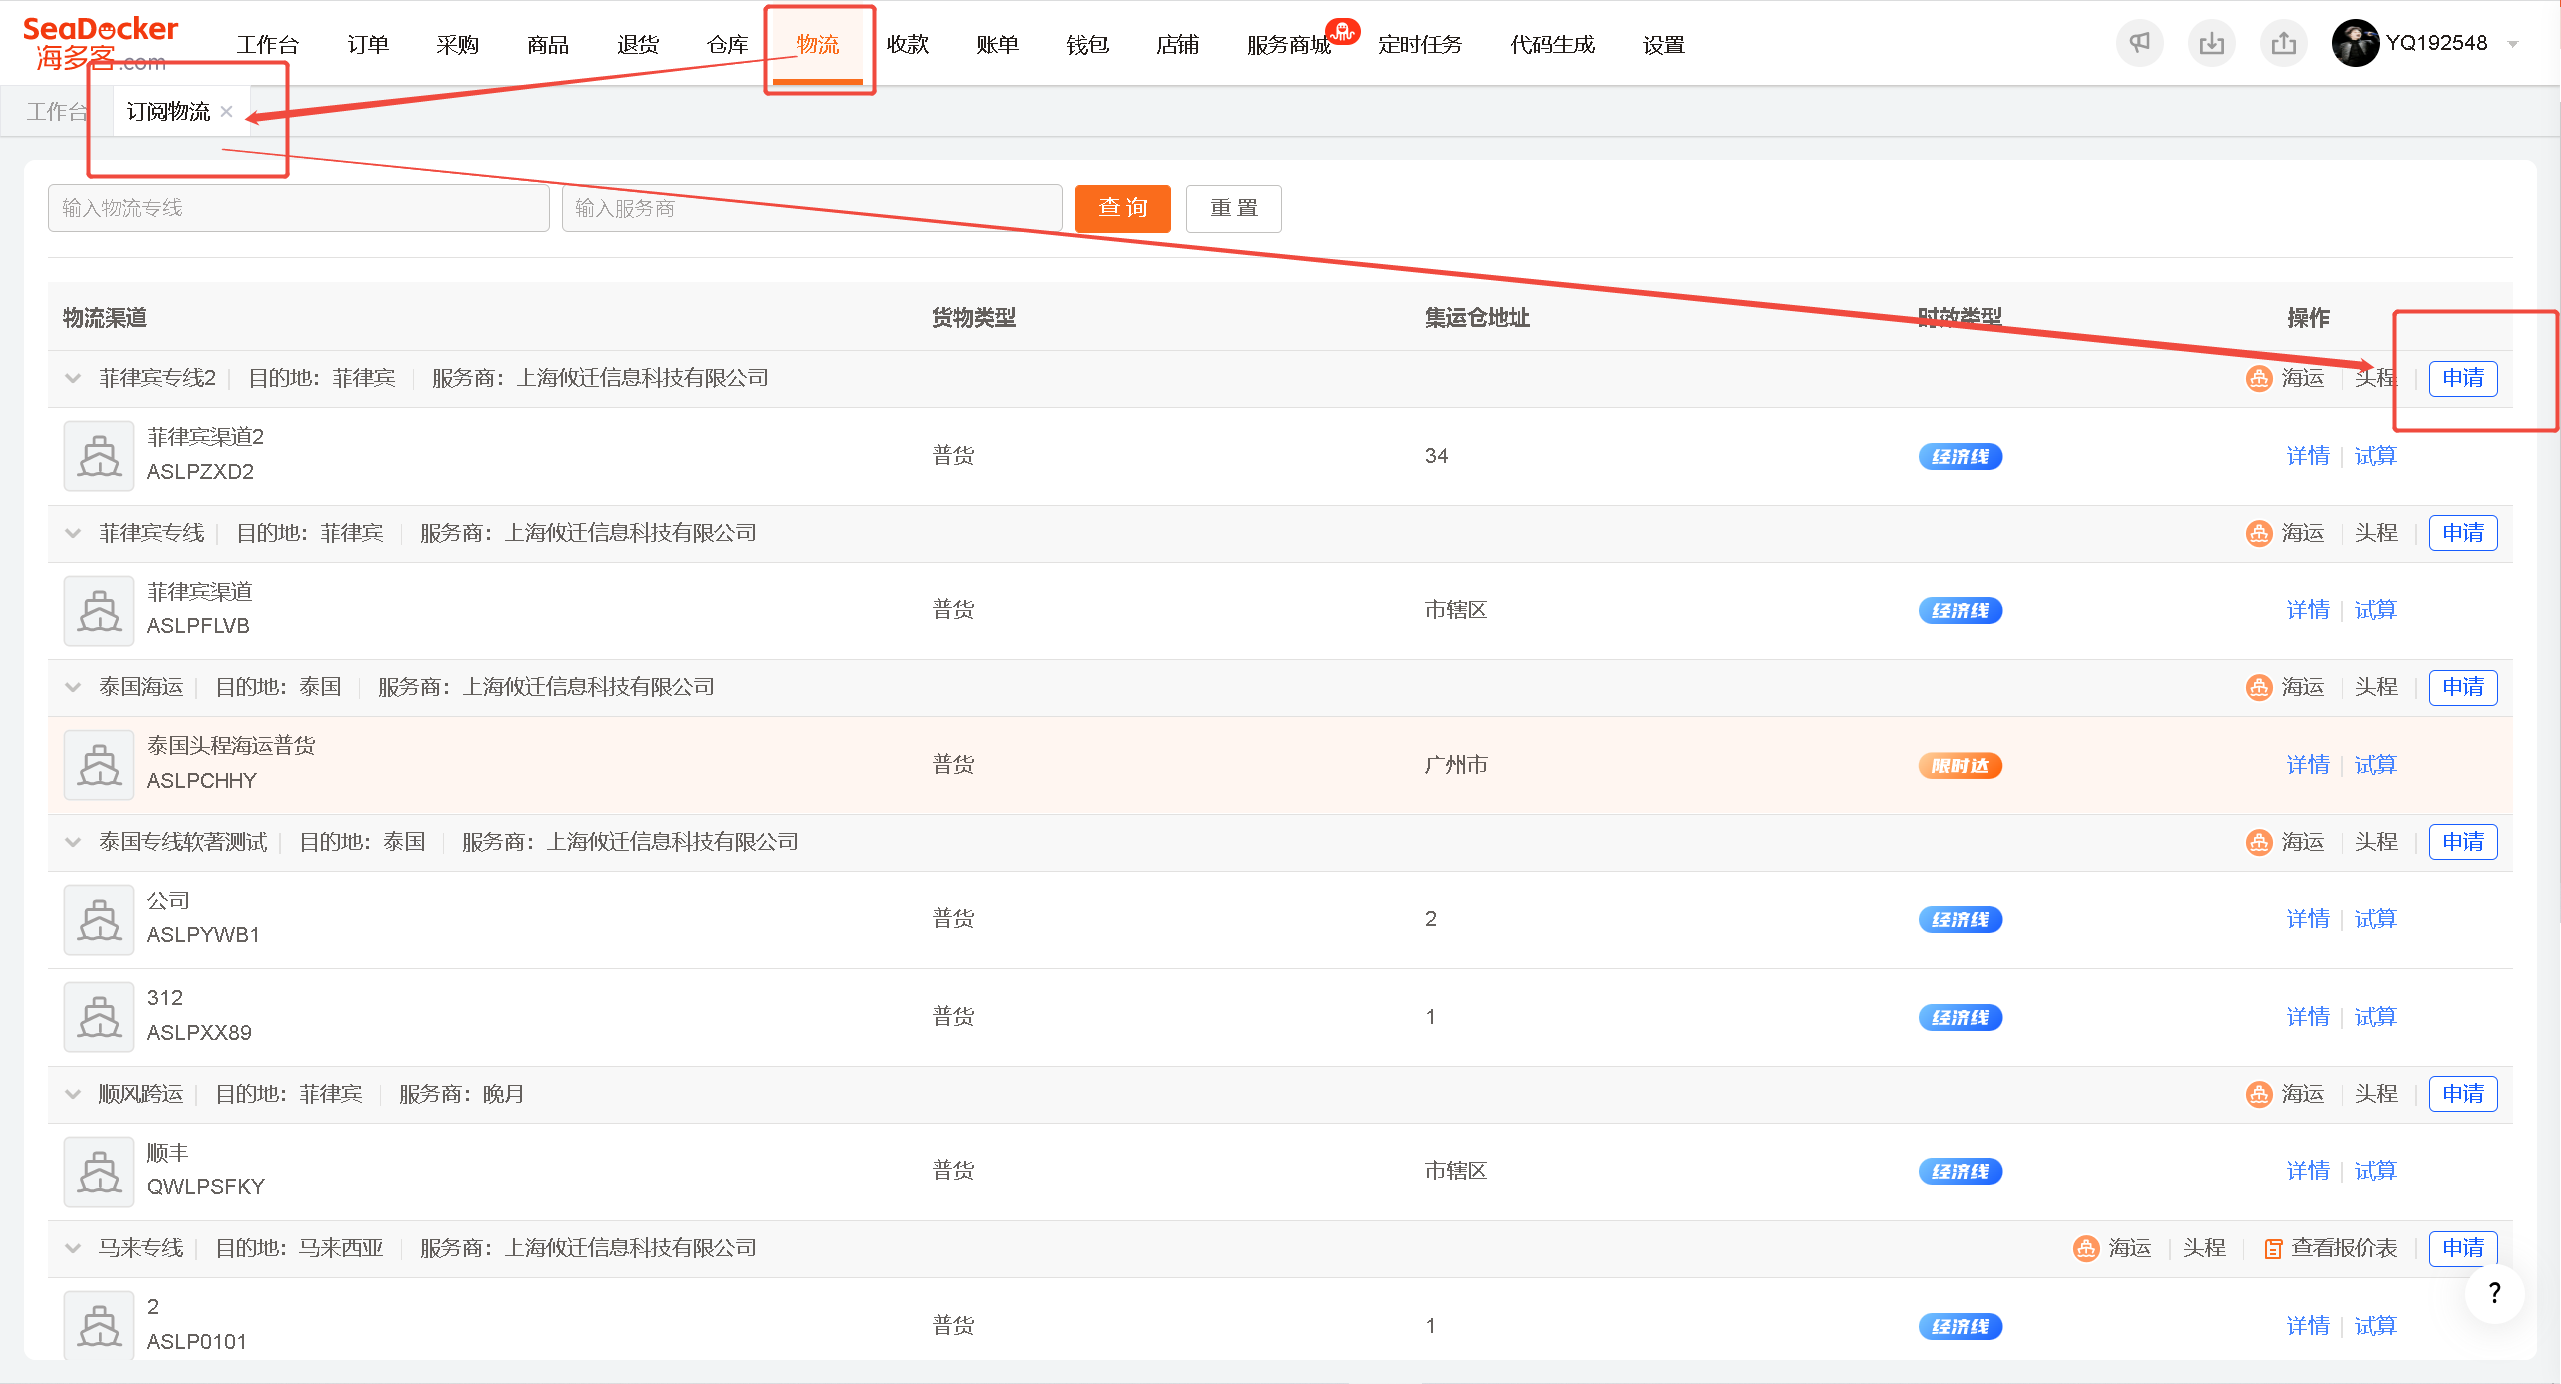Click the 经济线 badge on 菲律宾渠道2
Screen dimensions: 2561x1384
click(x=1960, y=457)
